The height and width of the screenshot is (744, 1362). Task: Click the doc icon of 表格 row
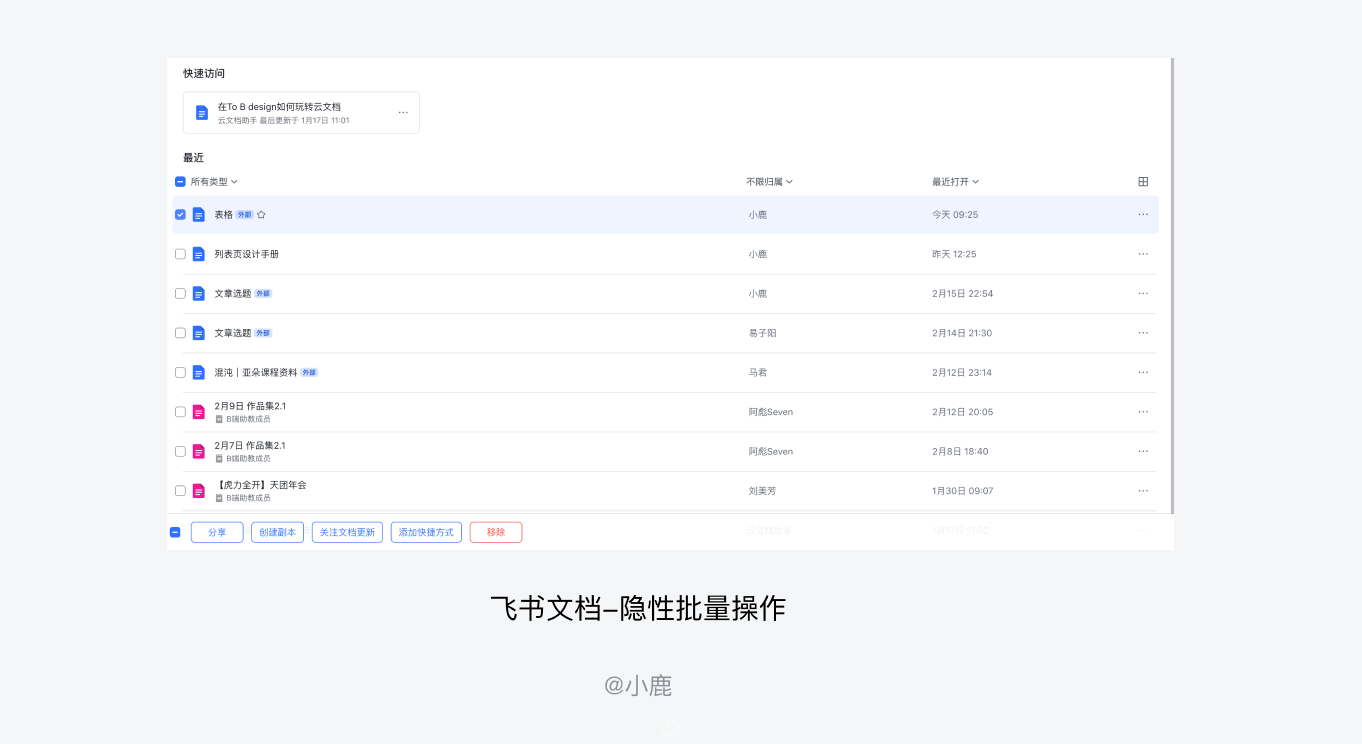click(199, 215)
